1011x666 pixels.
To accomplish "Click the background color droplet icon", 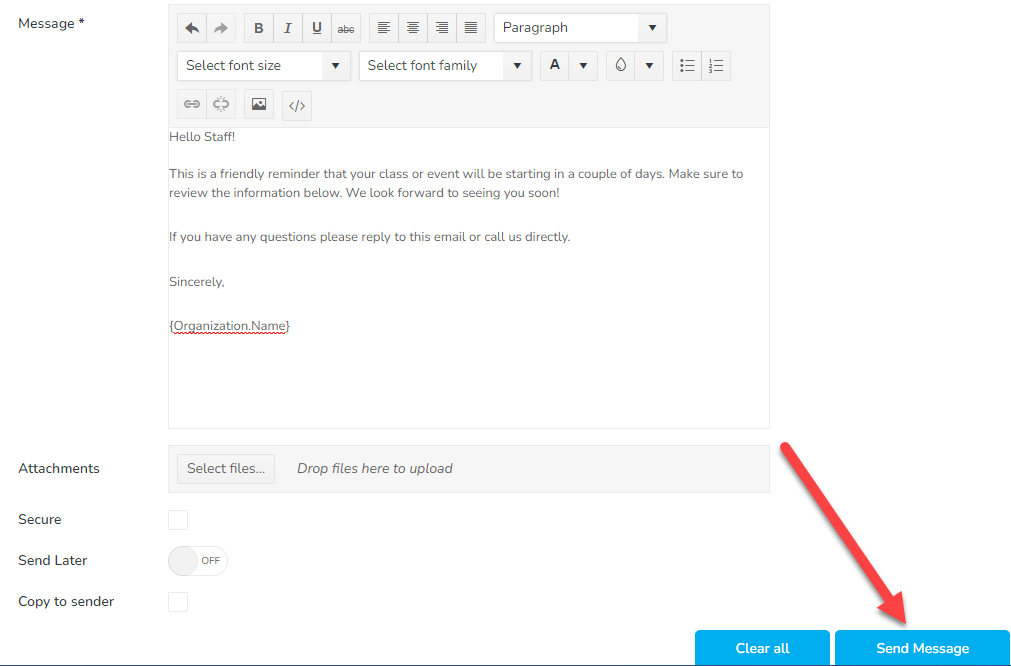I will pyautogui.click(x=620, y=66).
